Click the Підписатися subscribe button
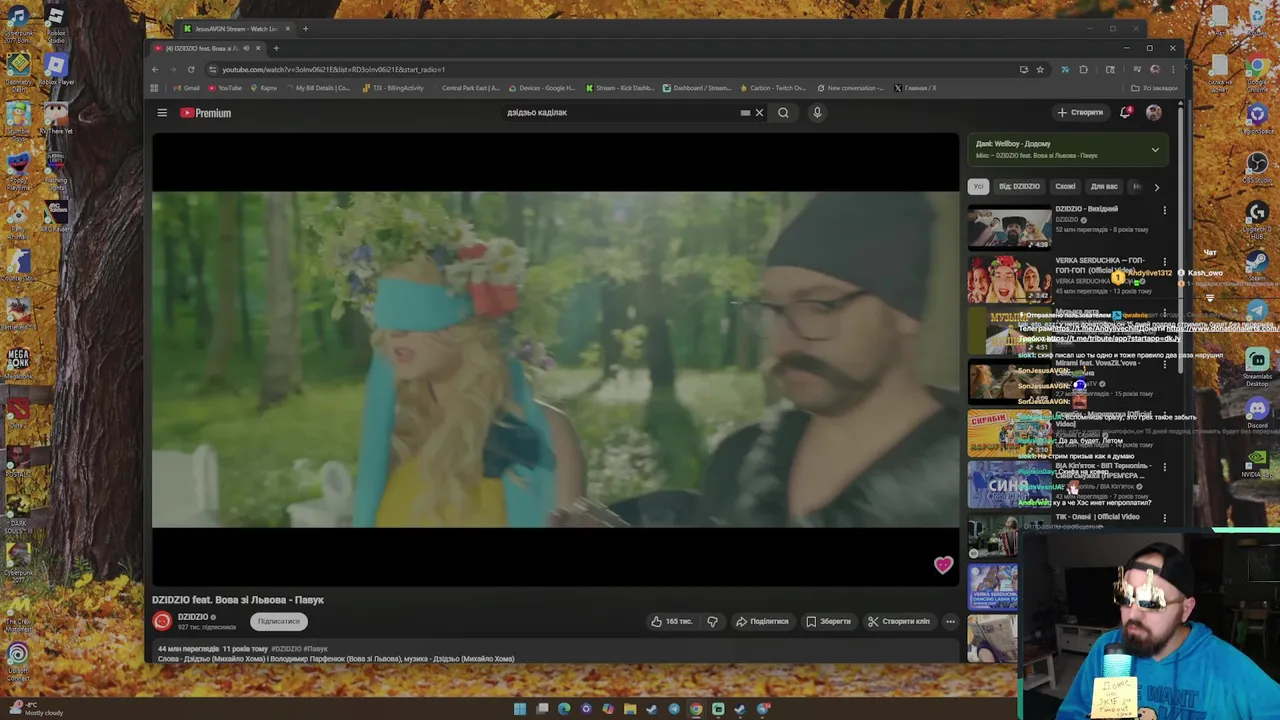The height and width of the screenshot is (720, 1280). [x=278, y=621]
